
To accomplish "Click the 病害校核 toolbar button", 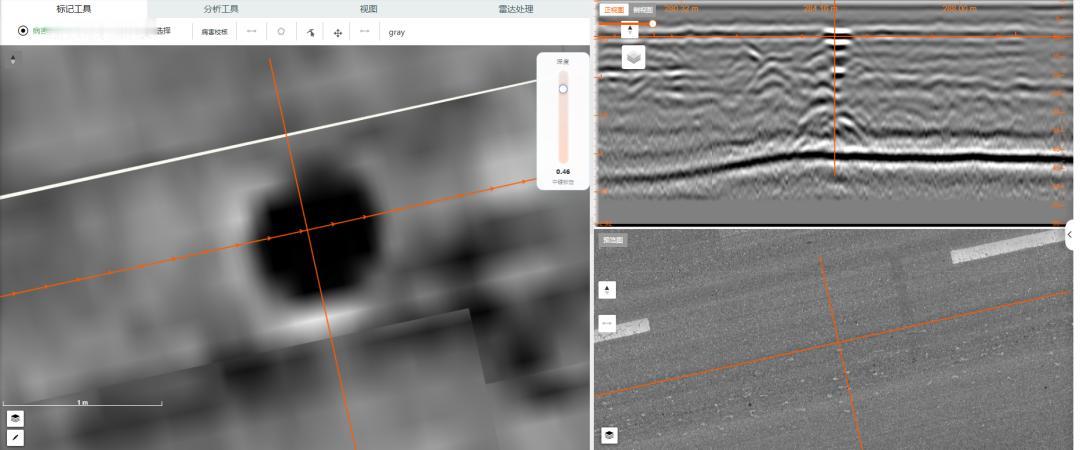I will [x=214, y=32].
